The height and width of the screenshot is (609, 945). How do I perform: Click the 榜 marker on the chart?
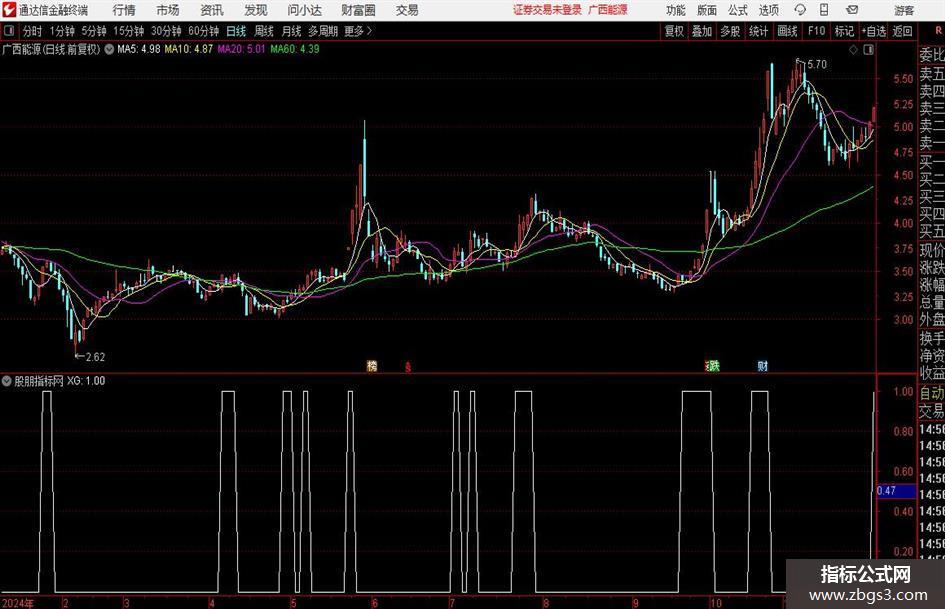(x=372, y=366)
